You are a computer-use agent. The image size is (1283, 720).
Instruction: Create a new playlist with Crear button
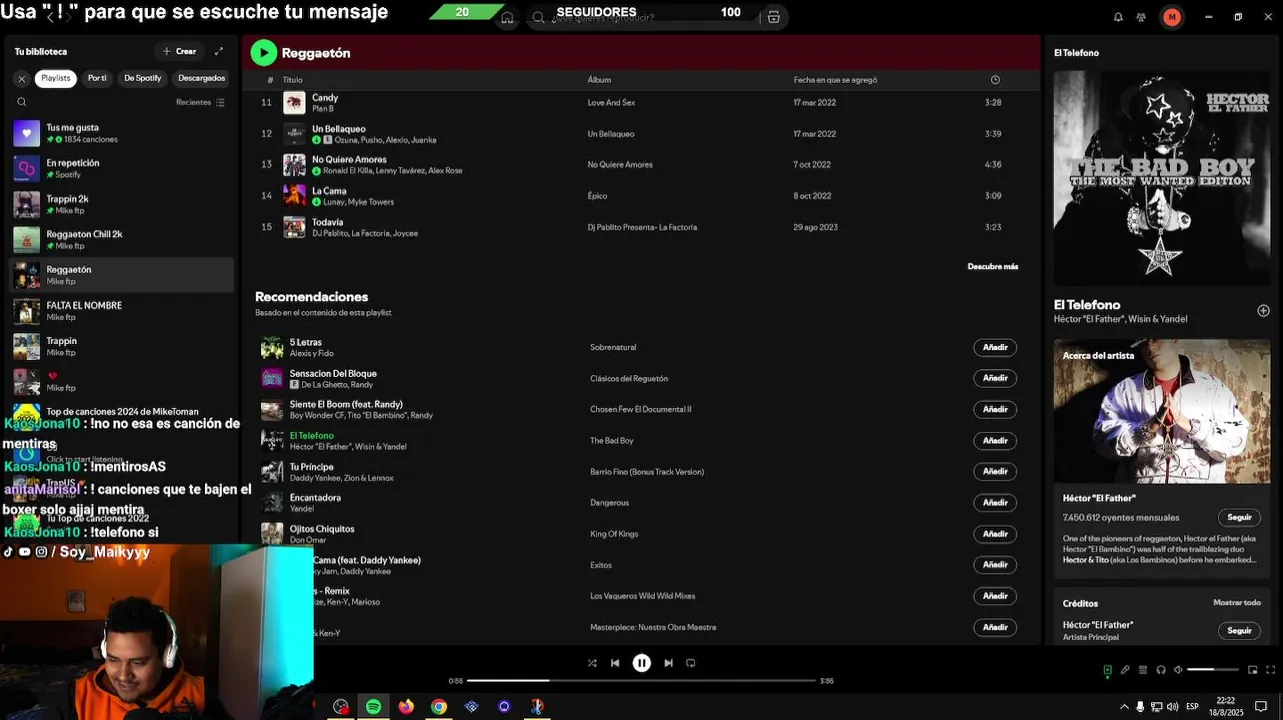click(179, 51)
